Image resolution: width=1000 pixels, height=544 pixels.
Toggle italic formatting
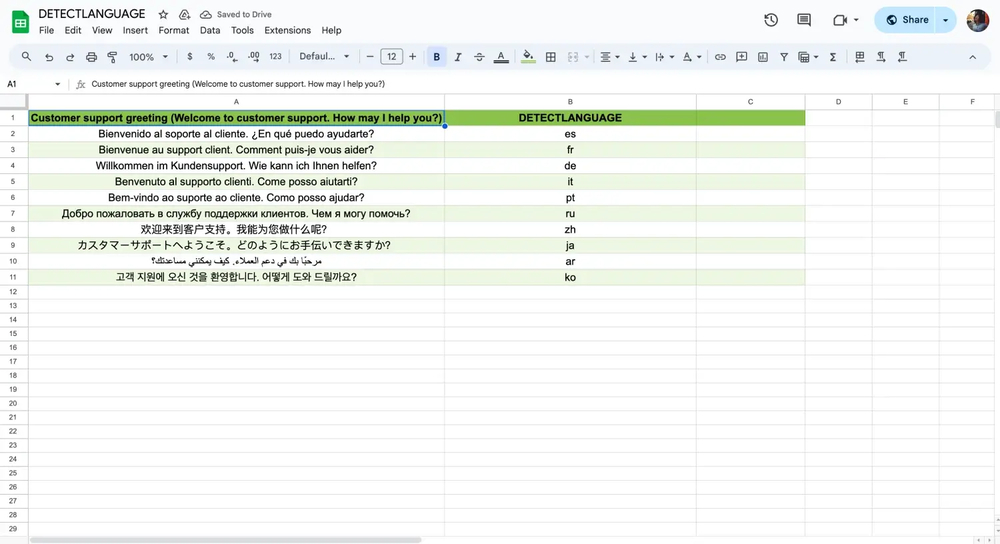point(458,57)
